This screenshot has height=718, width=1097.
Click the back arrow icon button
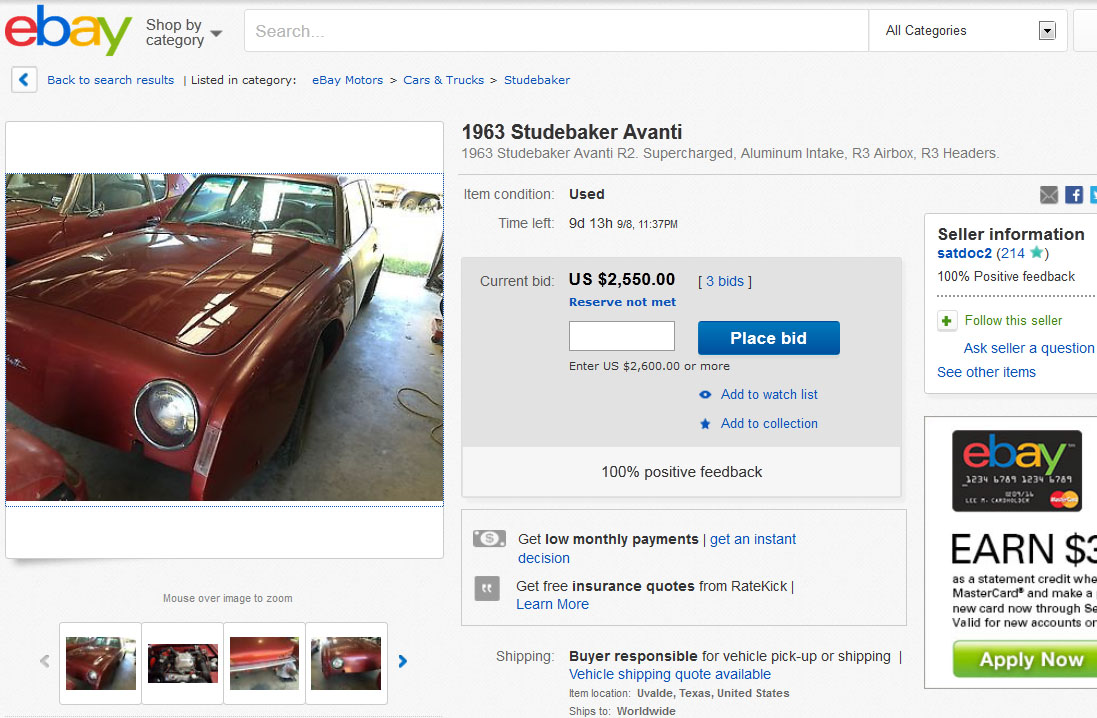[25, 80]
